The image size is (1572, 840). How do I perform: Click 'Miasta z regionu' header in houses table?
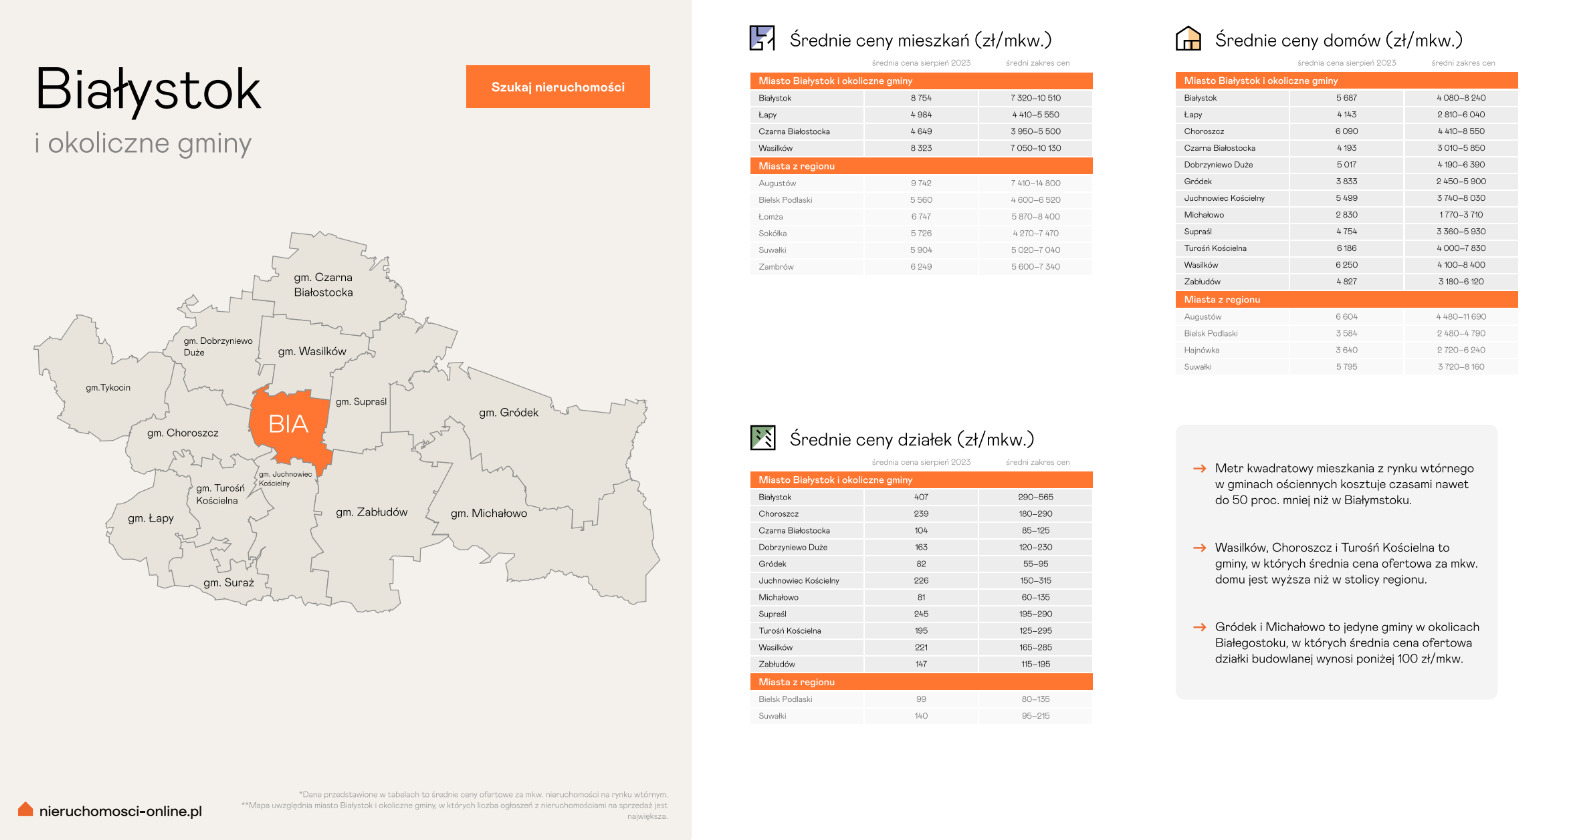1222,299
